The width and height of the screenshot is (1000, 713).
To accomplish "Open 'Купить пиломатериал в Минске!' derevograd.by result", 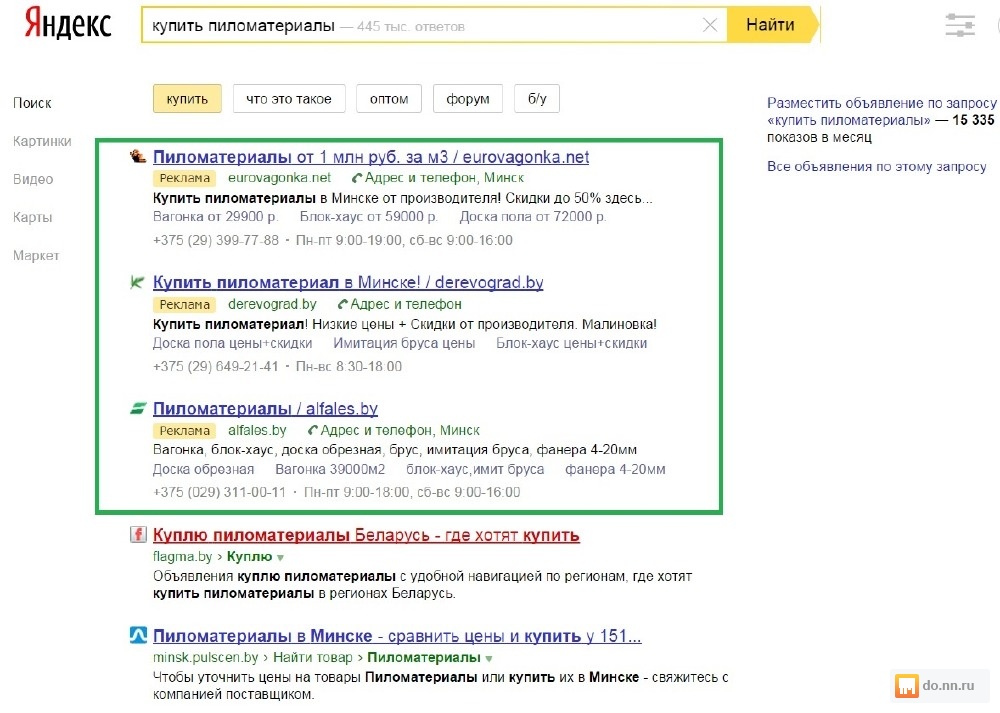I will [348, 283].
